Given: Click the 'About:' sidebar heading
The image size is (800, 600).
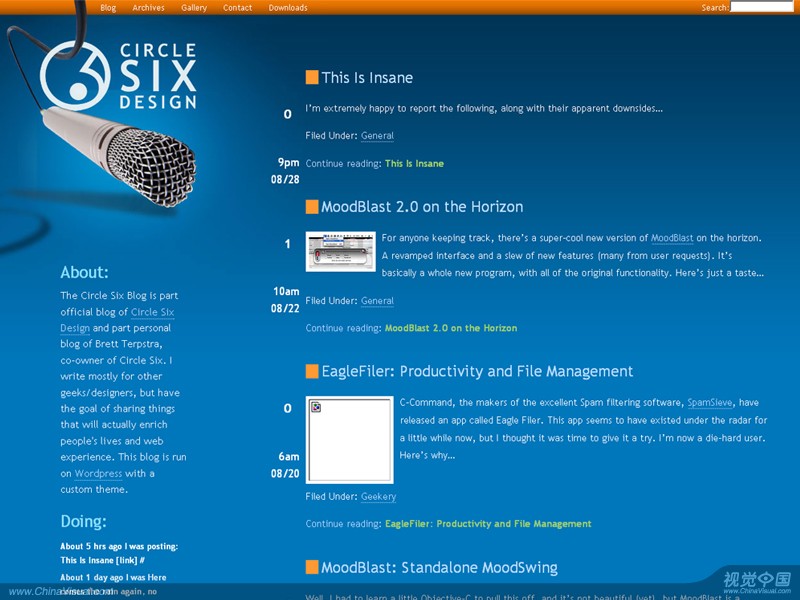Looking at the screenshot, I should (x=84, y=272).
